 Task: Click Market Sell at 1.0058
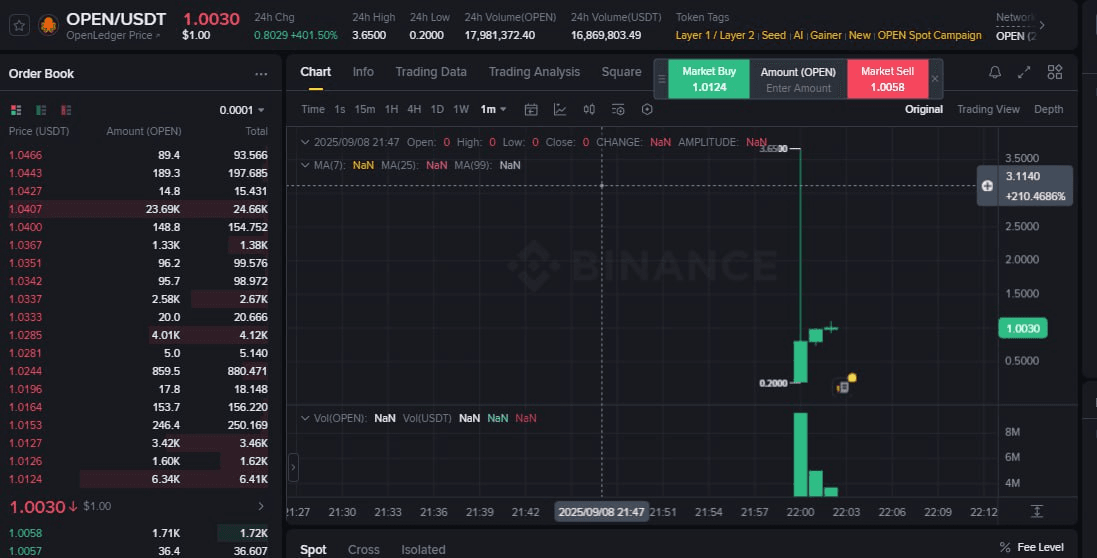coord(888,79)
